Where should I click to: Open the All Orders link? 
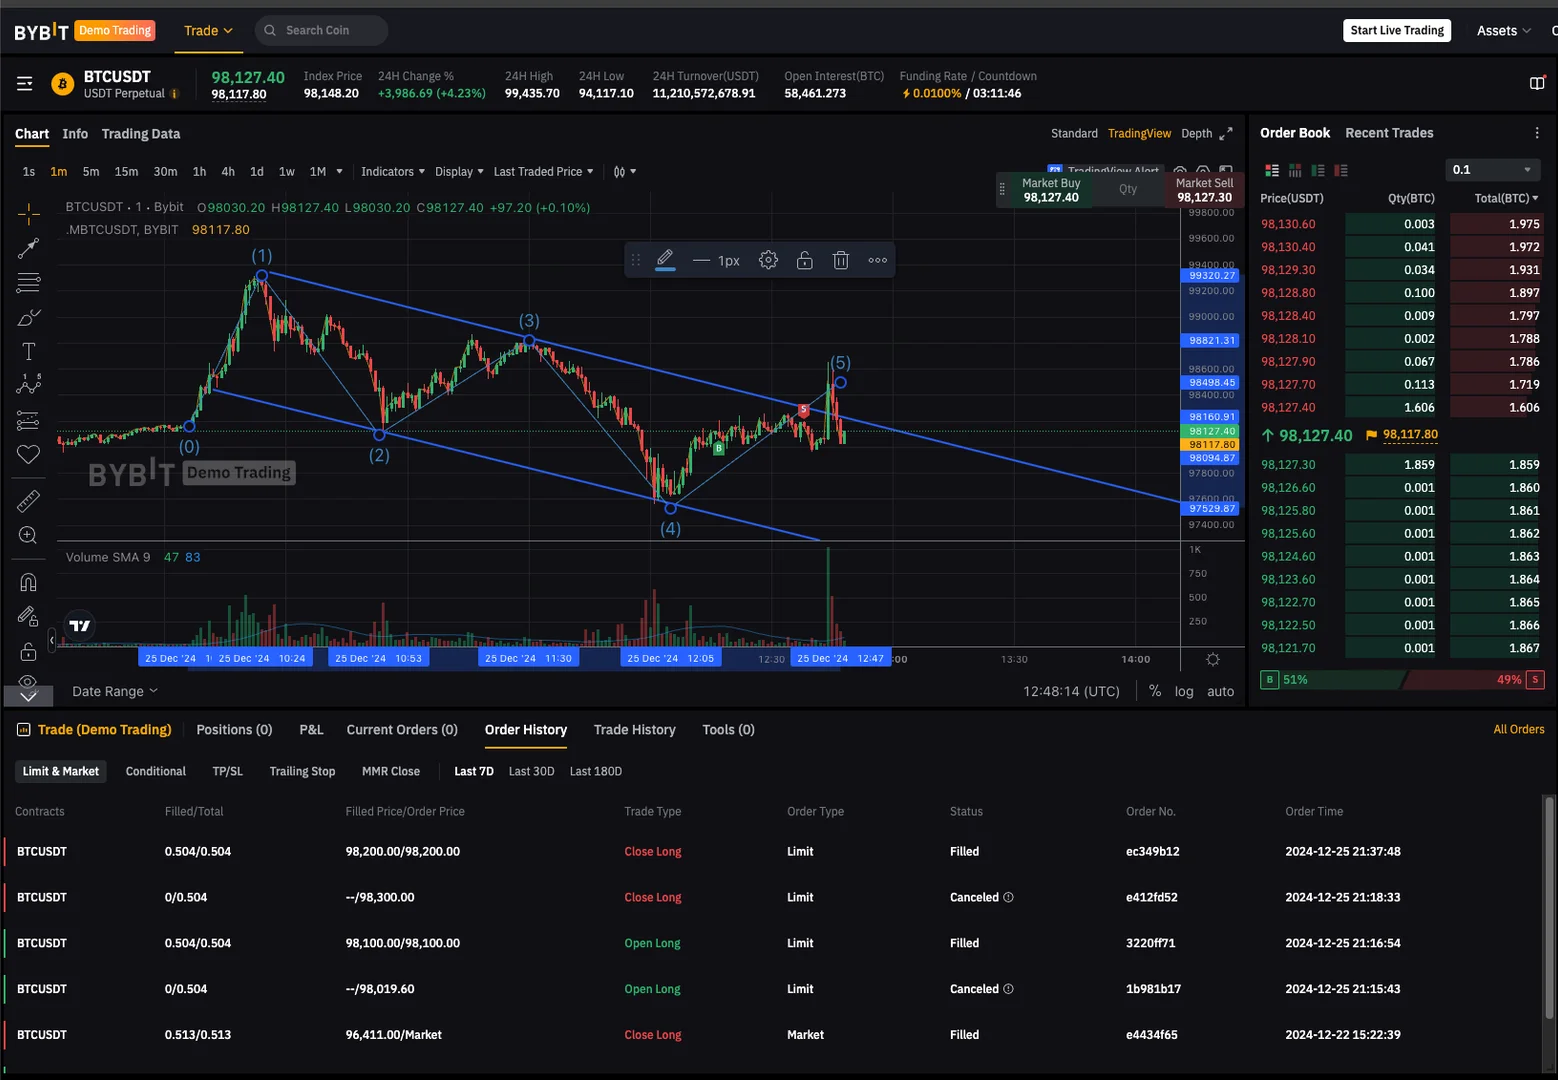[x=1519, y=730]
